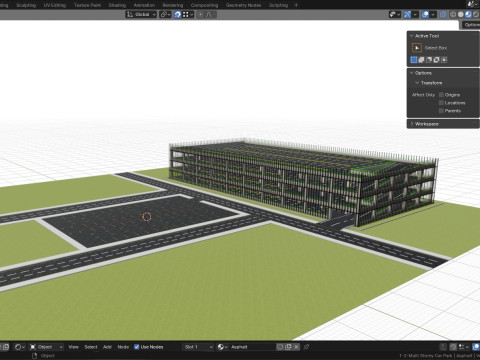Image resolution: width=480 pixels, height=360 pixels.
Task: Open the Animation workspace tab
Action: [144, 5]
